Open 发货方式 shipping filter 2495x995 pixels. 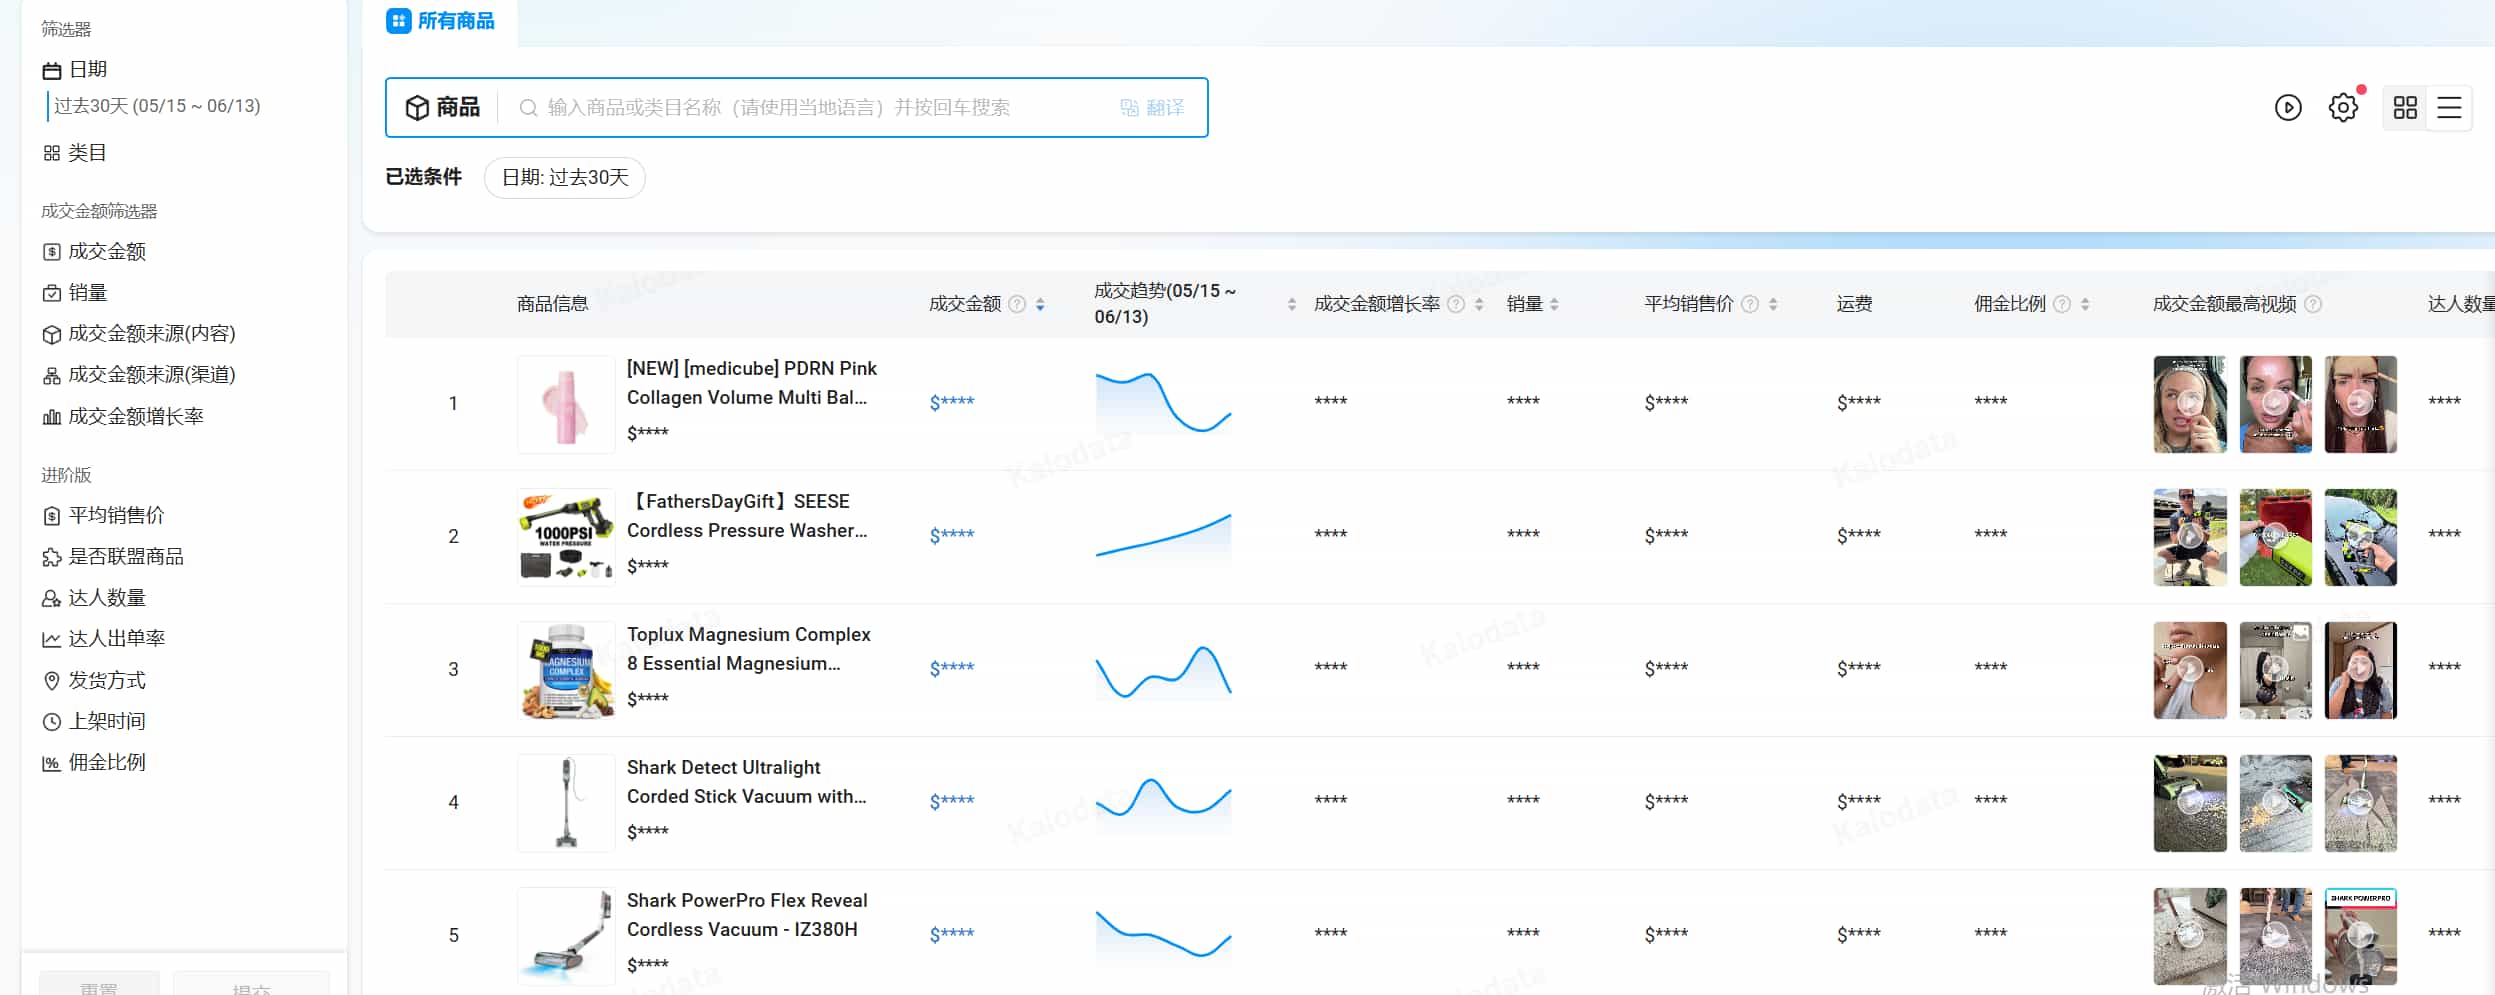(94, 681)
